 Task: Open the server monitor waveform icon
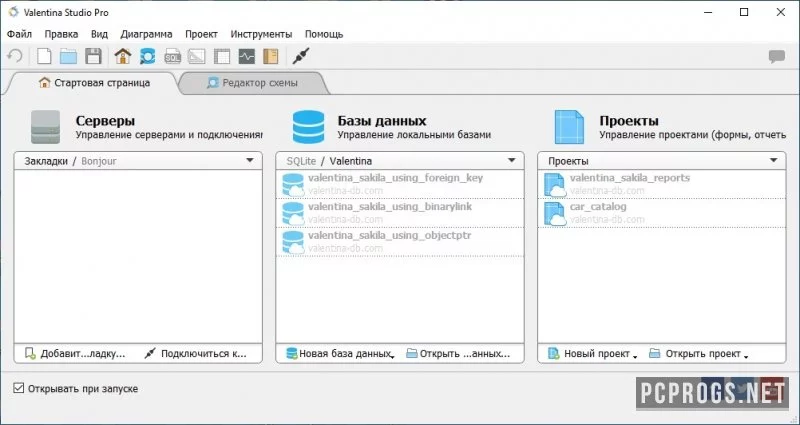(x=246, y=56)
